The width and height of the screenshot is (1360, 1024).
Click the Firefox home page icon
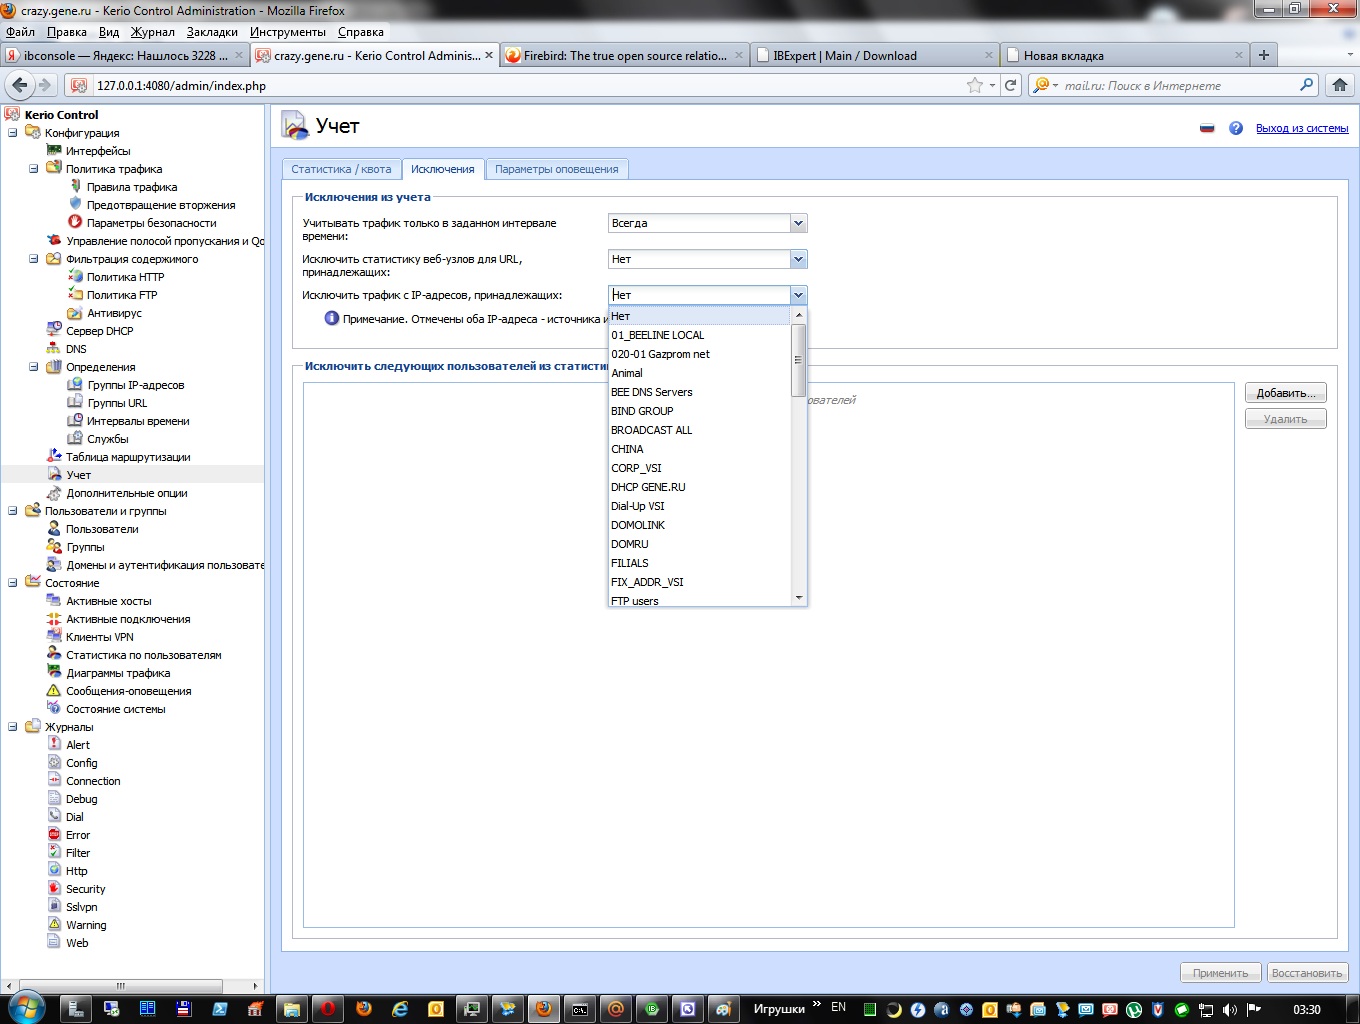tap(1340, 85)
